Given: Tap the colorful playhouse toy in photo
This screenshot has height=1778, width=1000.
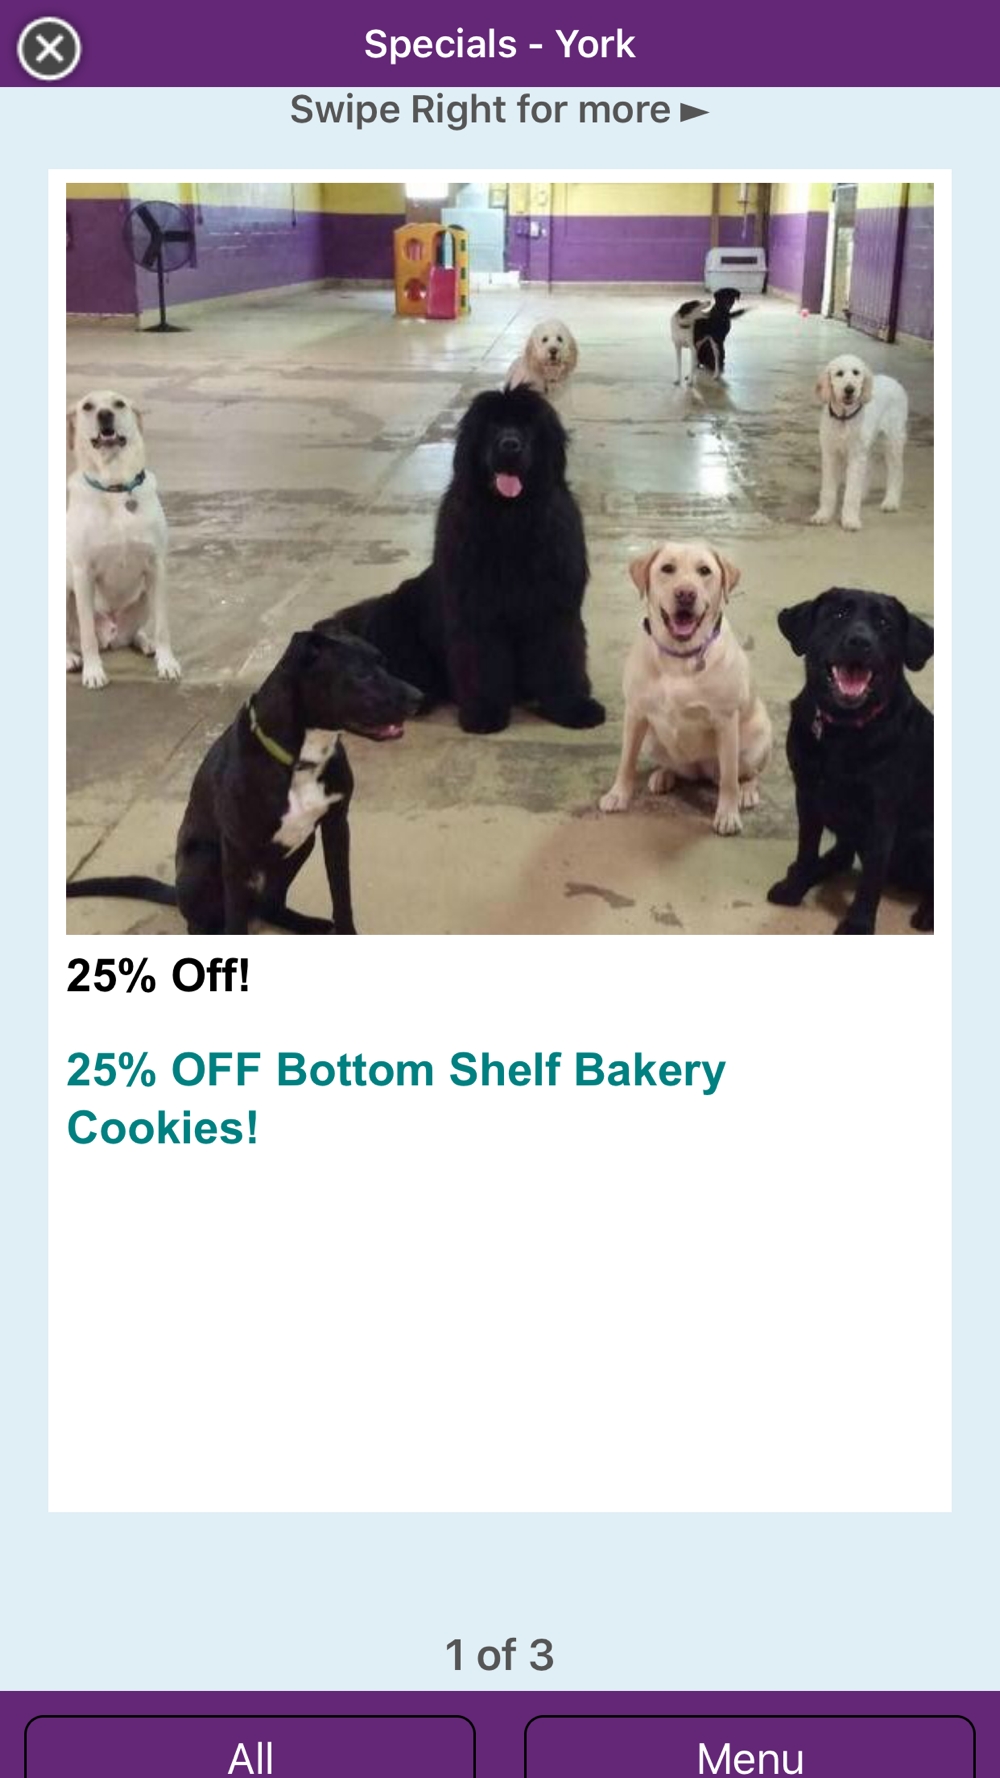Looking at the screenshot, I should pos(432,270).
